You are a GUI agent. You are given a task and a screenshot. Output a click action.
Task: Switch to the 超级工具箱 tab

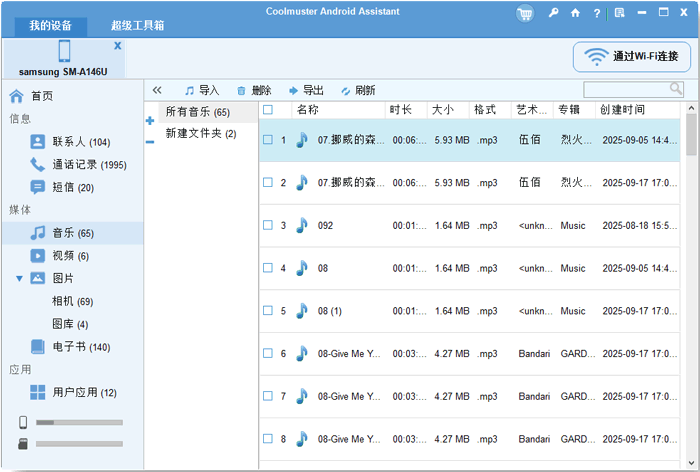click(x=138, y=25)
